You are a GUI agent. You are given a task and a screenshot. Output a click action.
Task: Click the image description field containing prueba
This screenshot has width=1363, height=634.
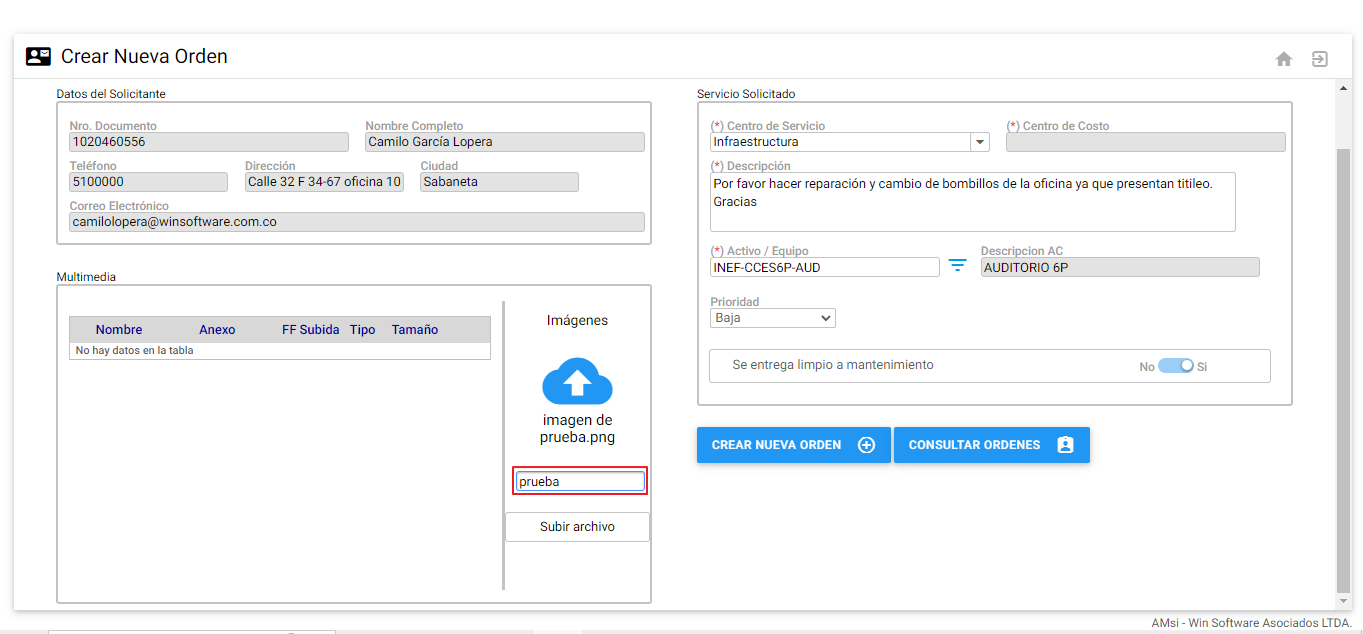tap(580, 481)
